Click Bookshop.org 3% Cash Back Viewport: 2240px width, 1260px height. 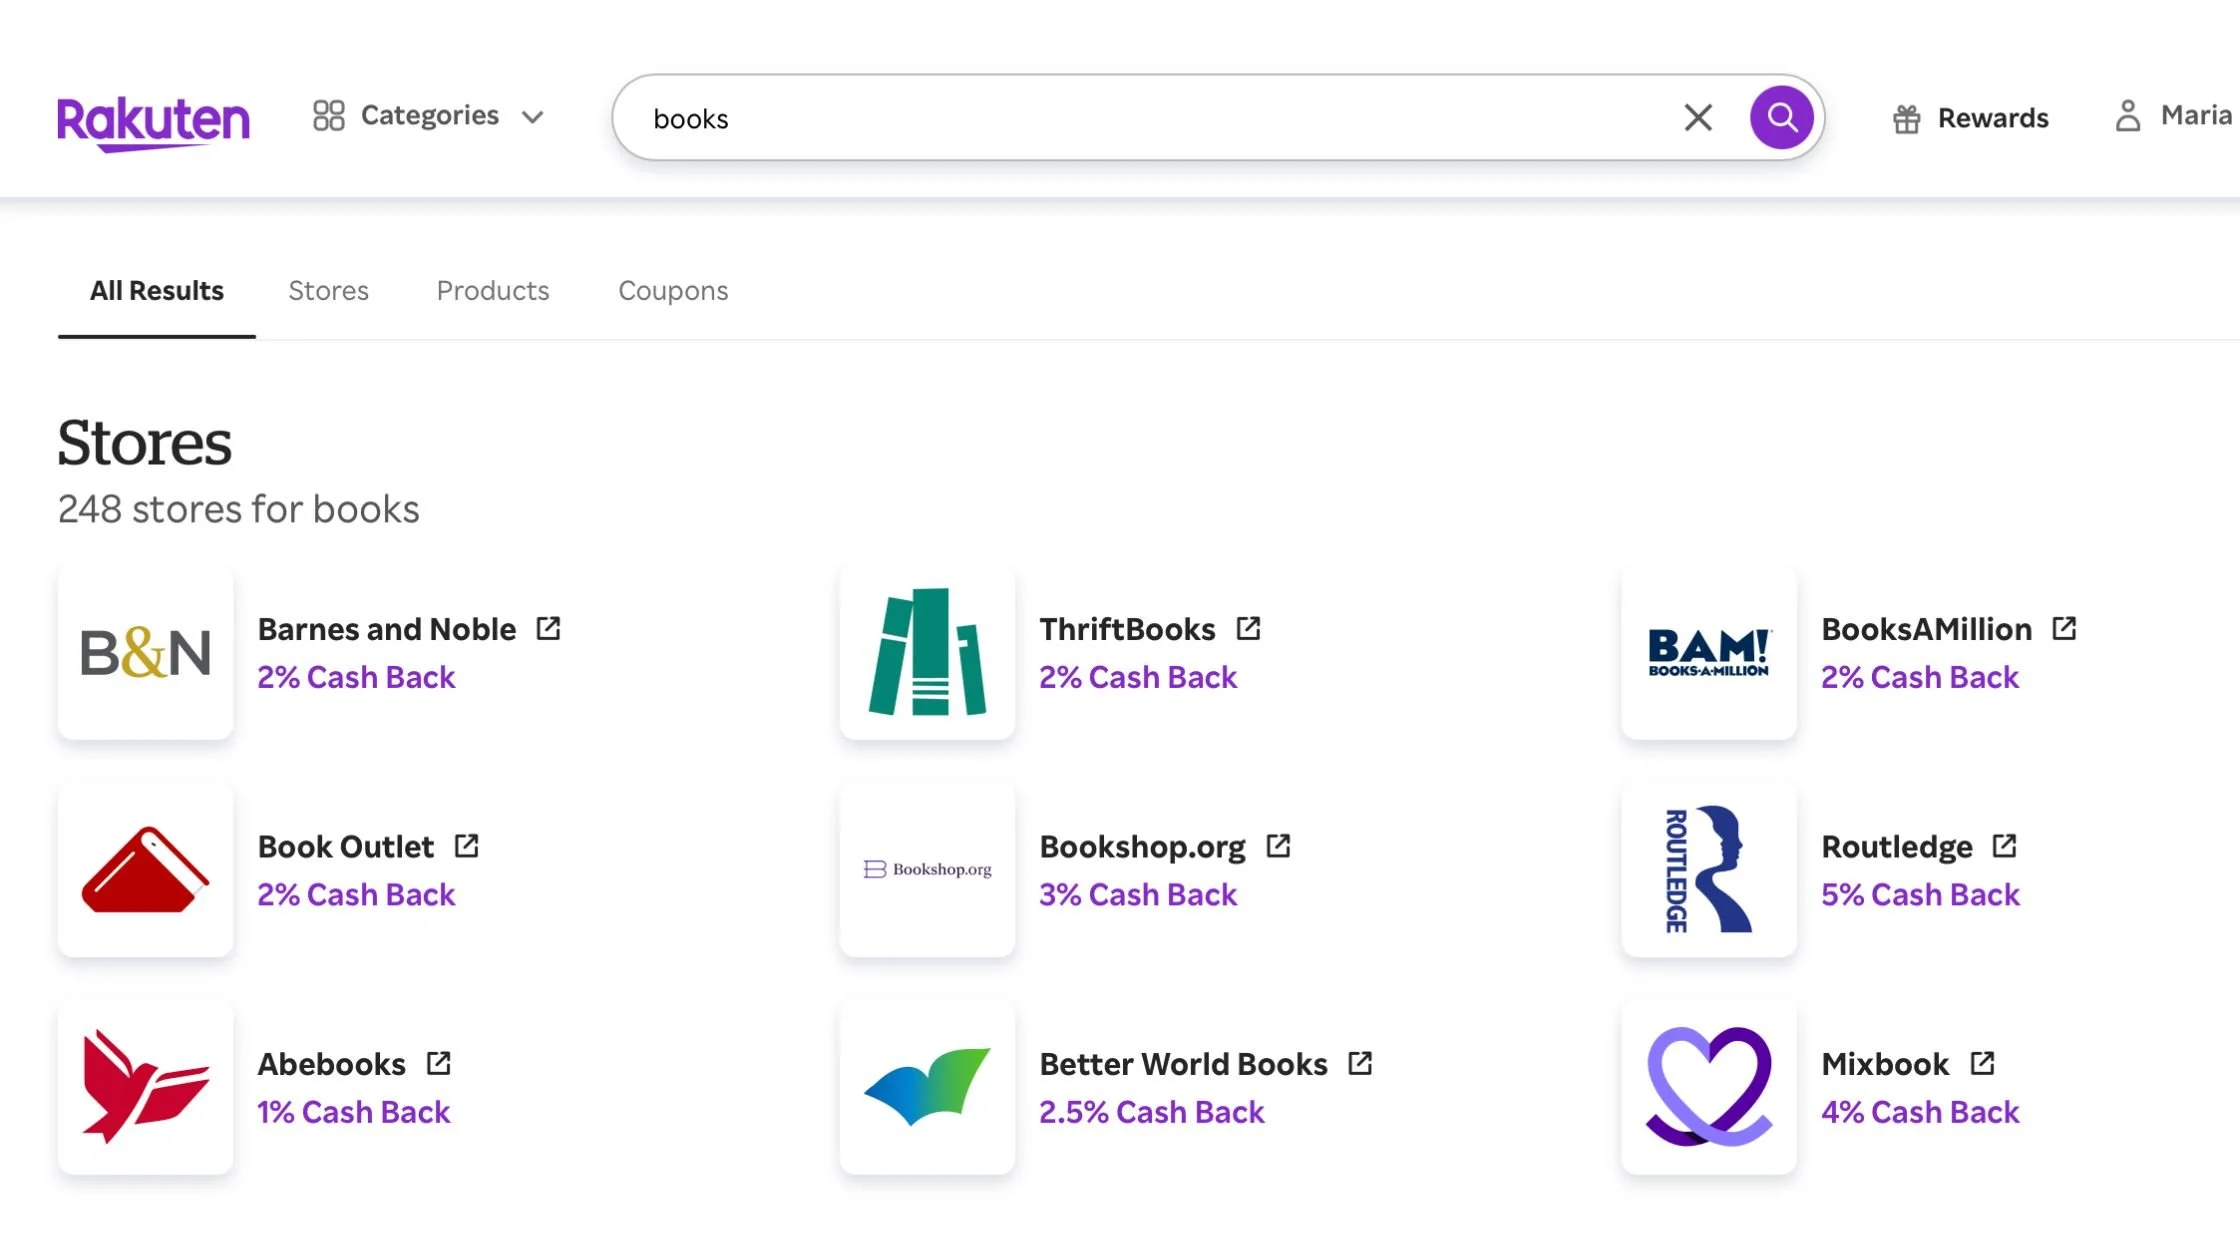pyautogui.click(x=1138, y=894)
